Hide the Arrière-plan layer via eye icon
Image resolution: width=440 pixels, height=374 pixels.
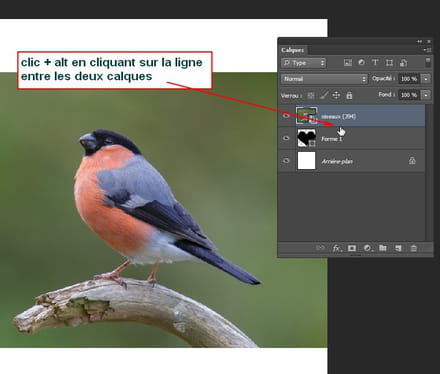(x=286, y=161)
